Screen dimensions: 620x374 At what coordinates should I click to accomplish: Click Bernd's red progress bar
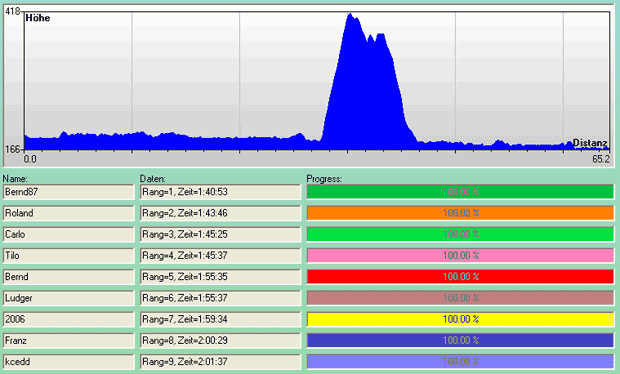pos(460,277)
